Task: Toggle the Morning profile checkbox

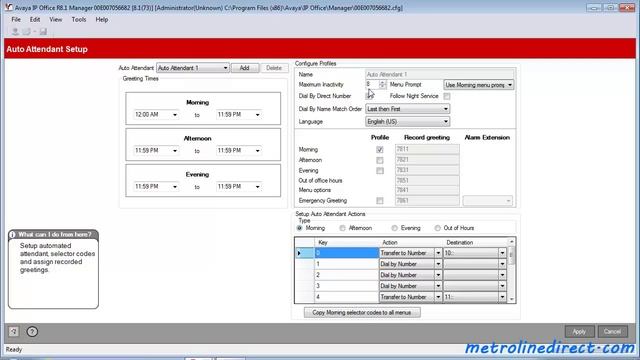Action: point(380,150)
